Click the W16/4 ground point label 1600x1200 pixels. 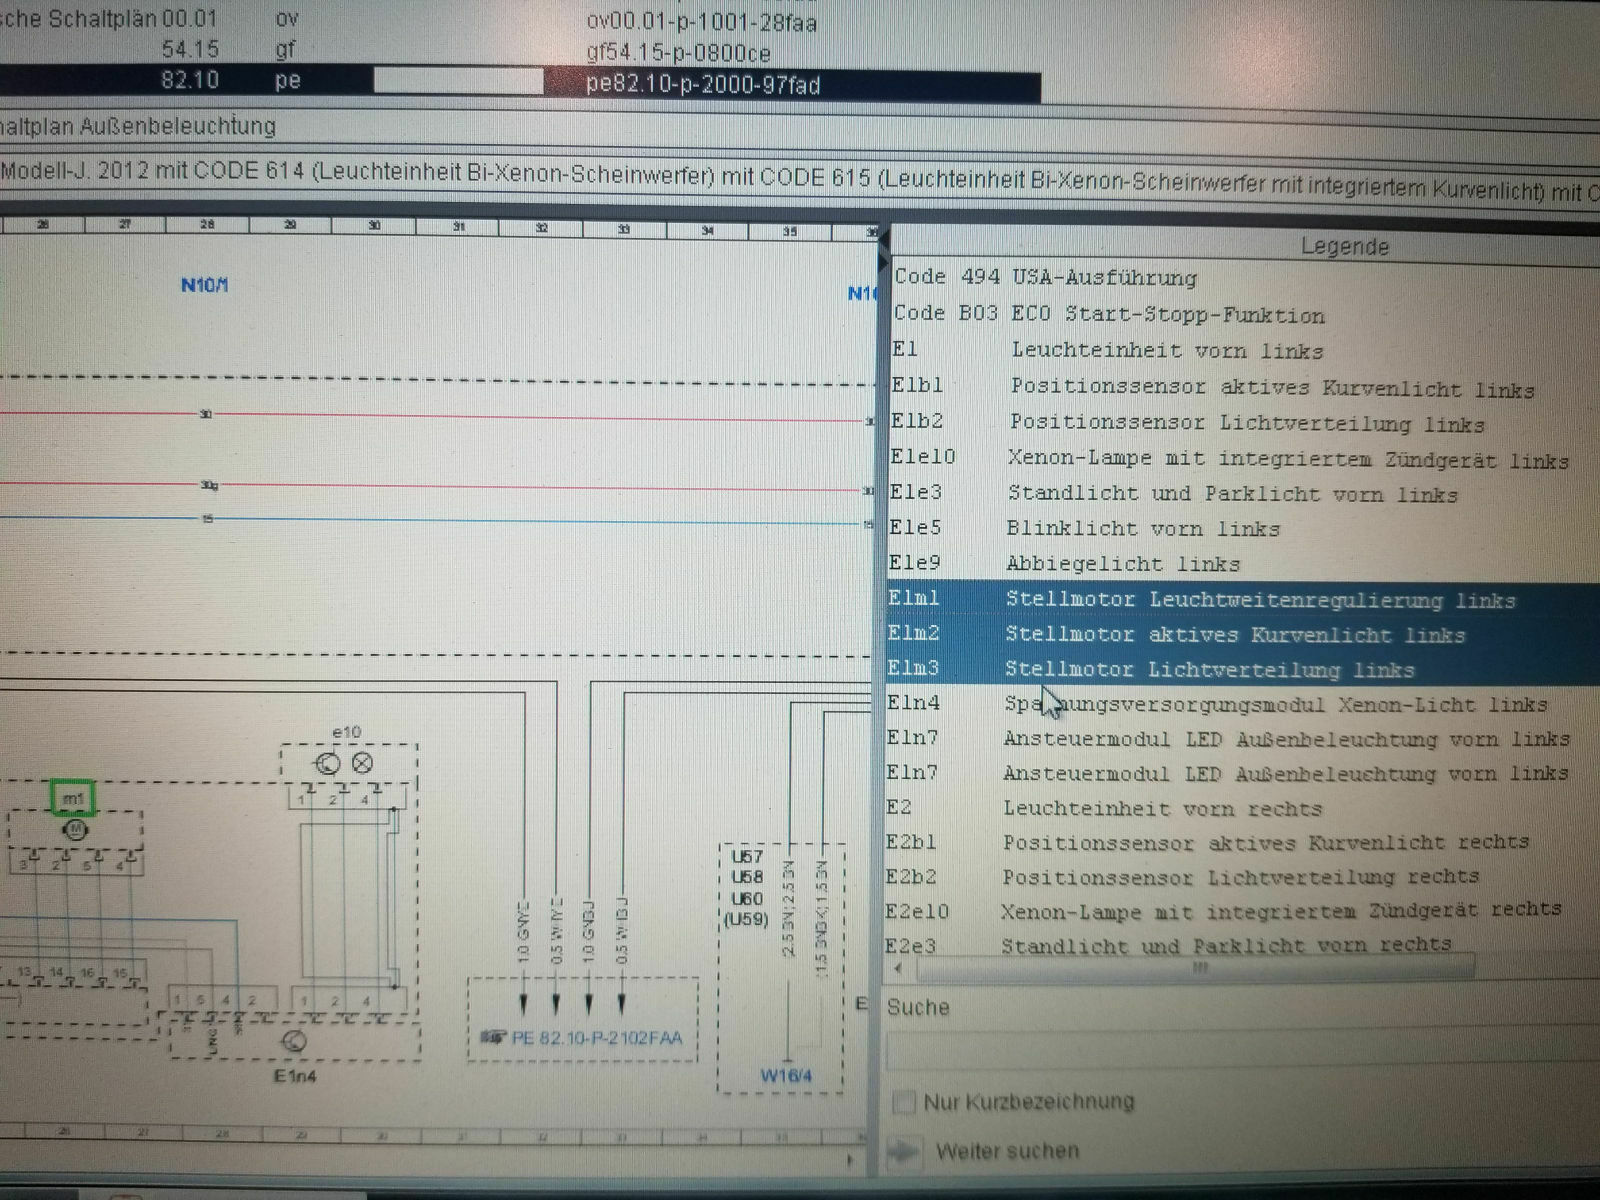click(x=785, y=1076)
